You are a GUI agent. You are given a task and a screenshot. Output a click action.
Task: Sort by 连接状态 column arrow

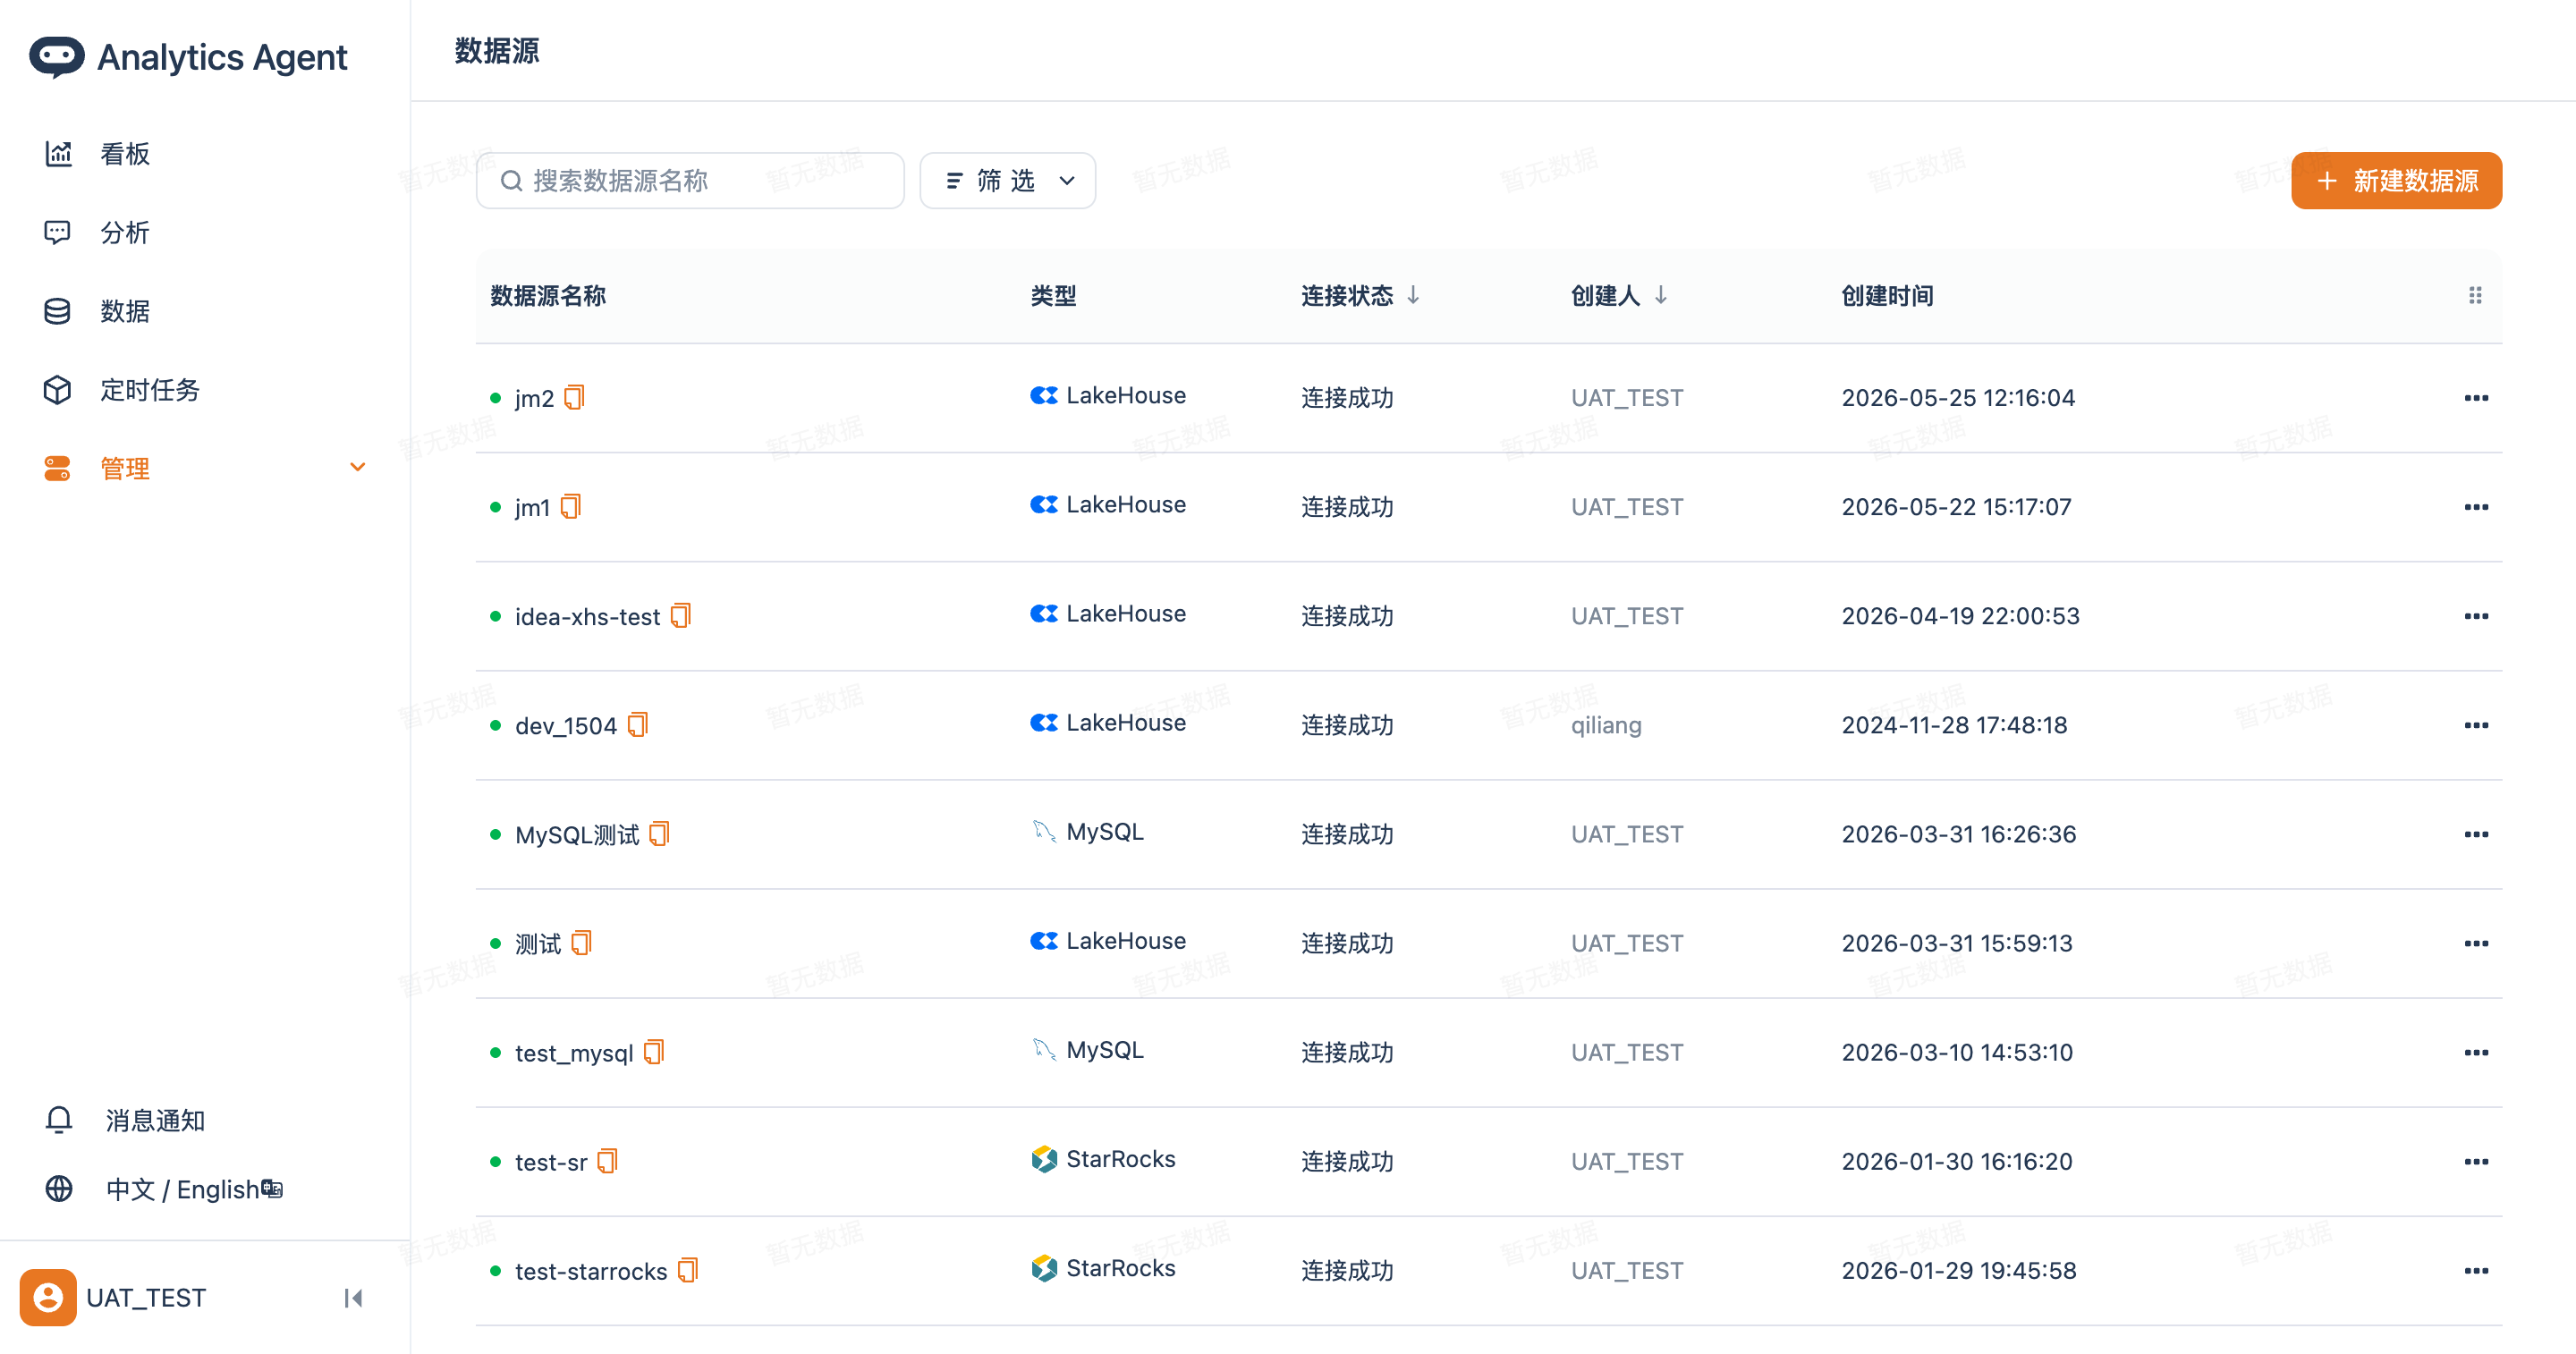coord(1413,295)
